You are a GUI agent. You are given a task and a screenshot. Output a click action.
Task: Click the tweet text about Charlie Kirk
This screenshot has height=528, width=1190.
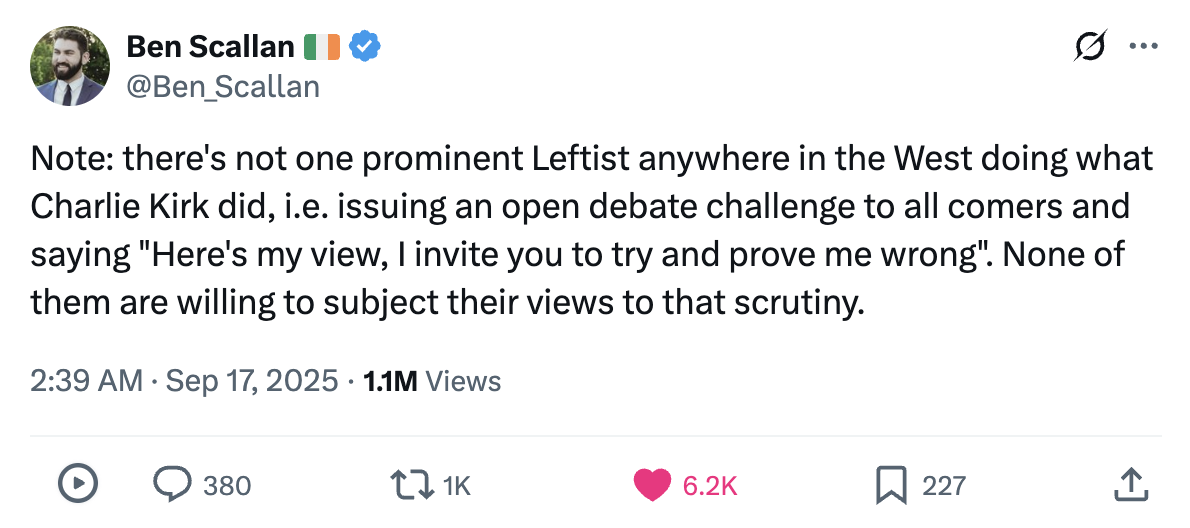point(592,231)
